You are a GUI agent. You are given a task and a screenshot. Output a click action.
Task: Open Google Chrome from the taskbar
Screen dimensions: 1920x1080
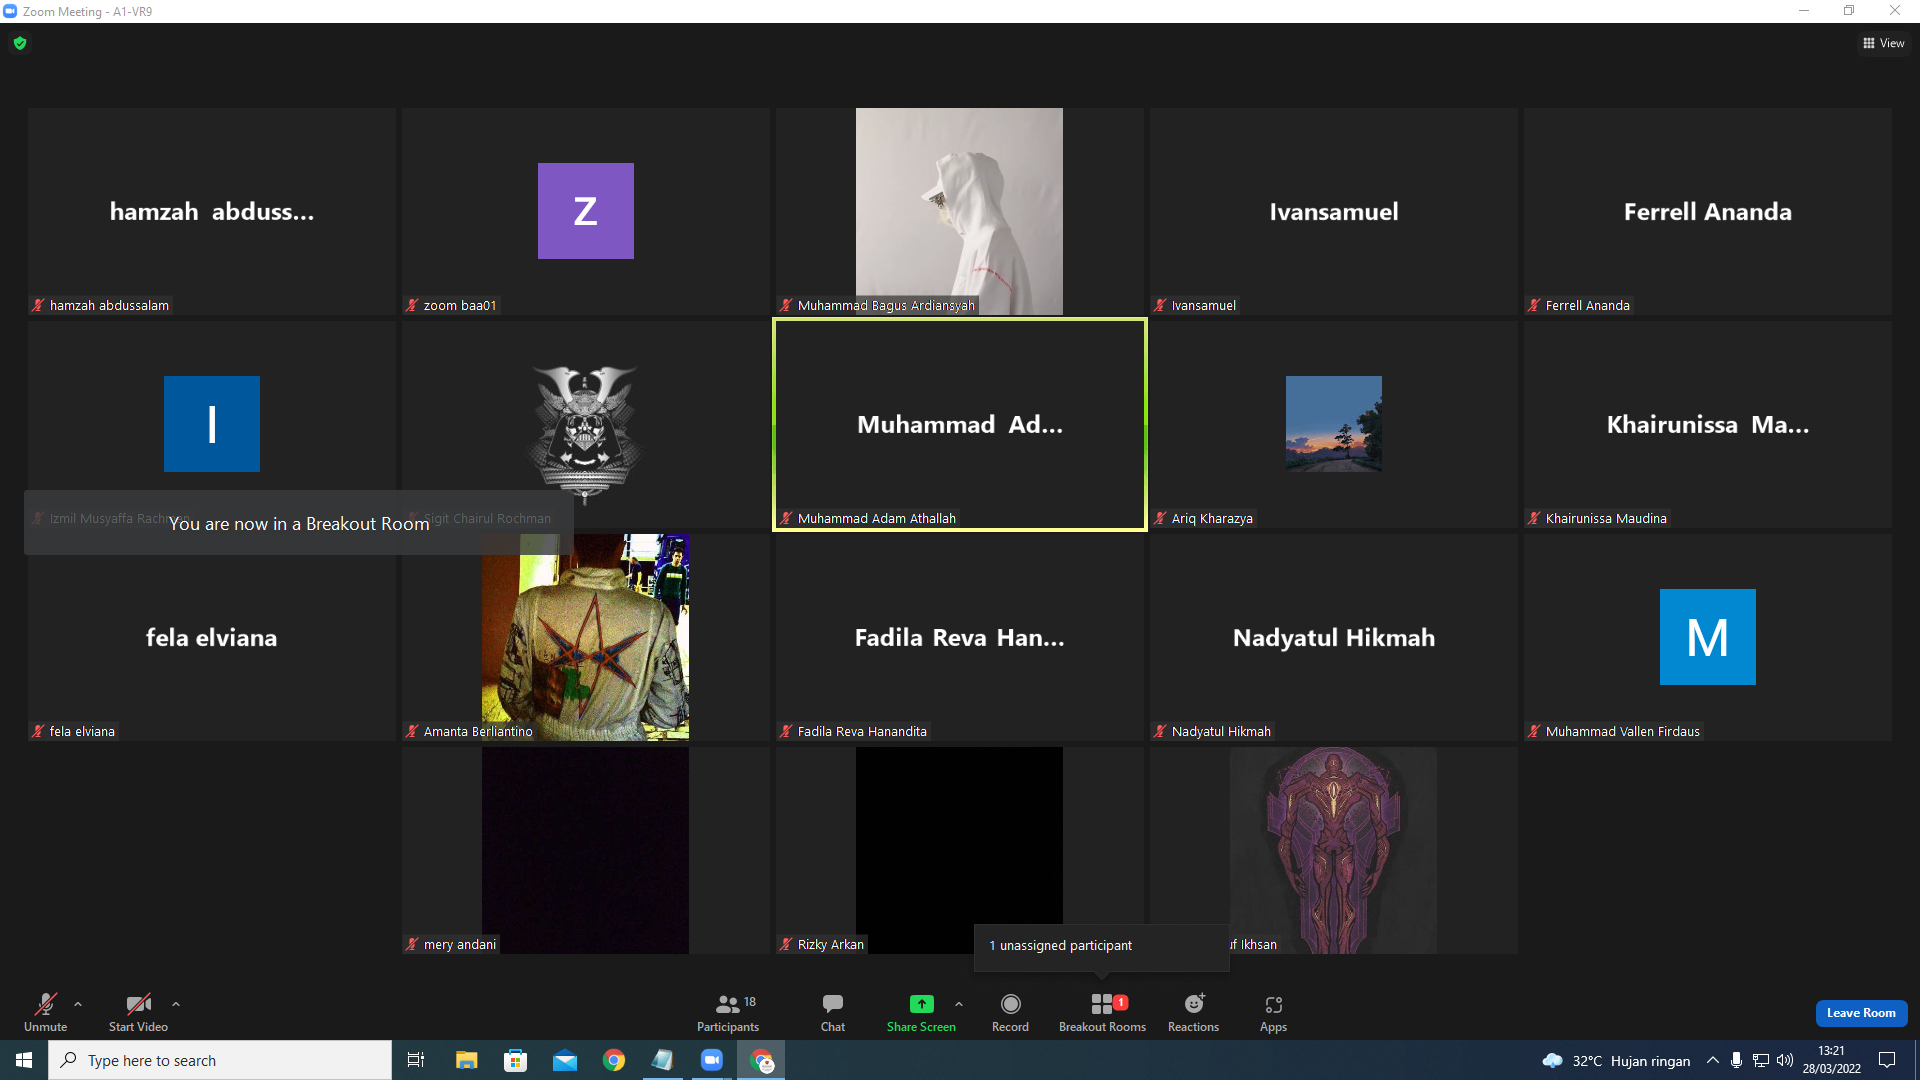pyautogui.click(x=613, y=1060)
